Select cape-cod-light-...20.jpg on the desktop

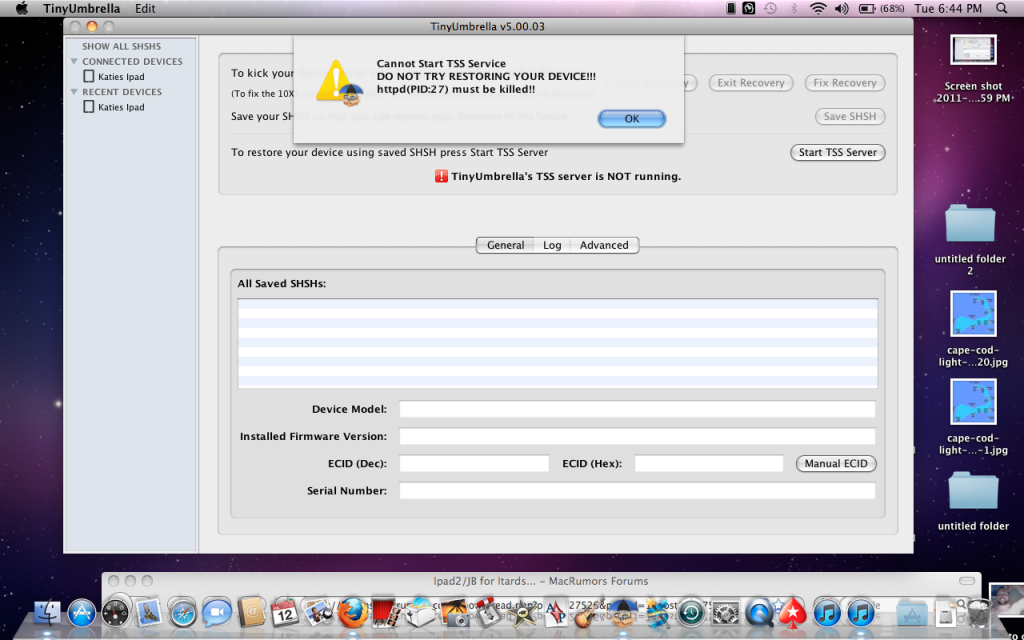point(973,328)
